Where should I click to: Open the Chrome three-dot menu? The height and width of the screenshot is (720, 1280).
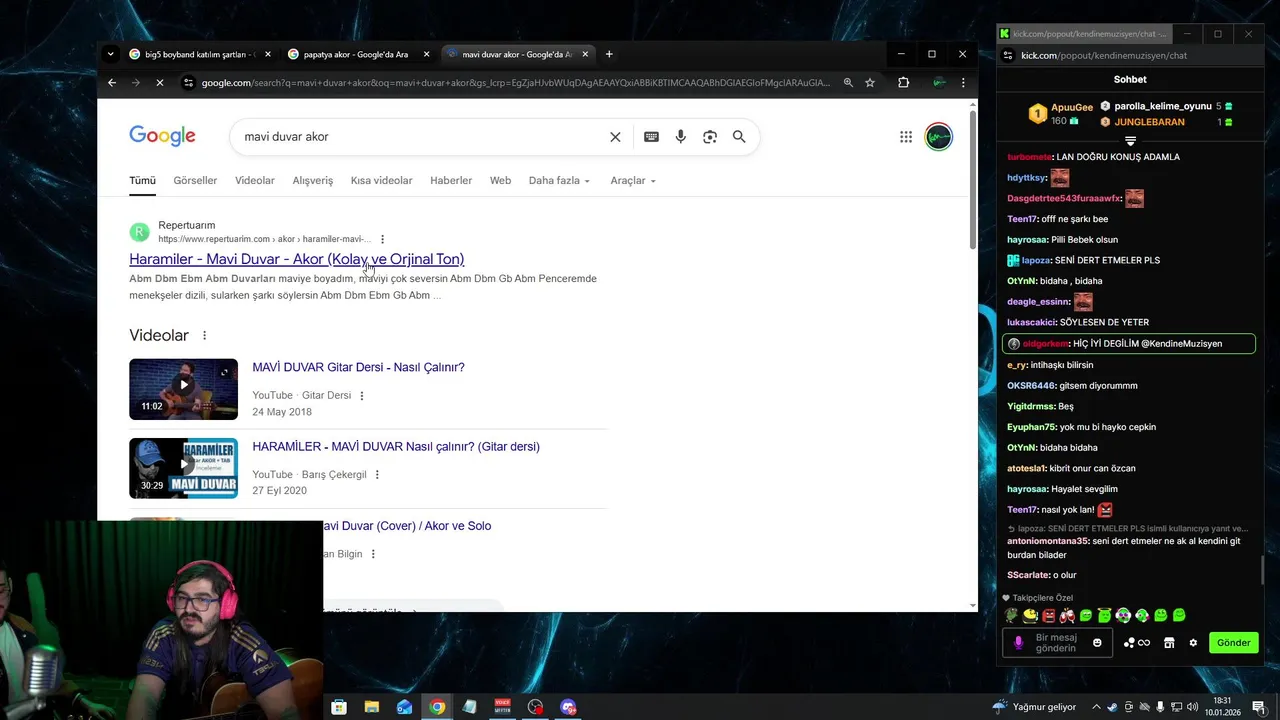pos(963,83)
